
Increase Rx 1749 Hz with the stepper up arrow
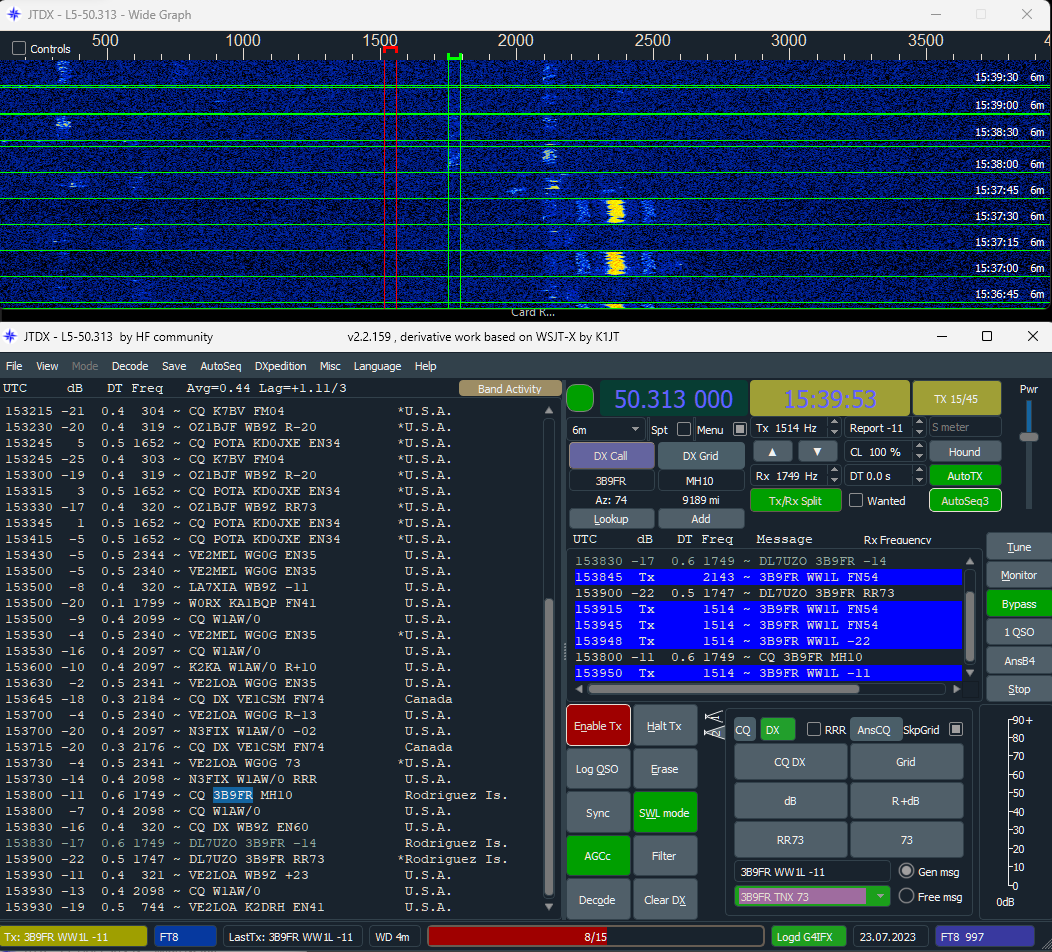pos(834,471)
